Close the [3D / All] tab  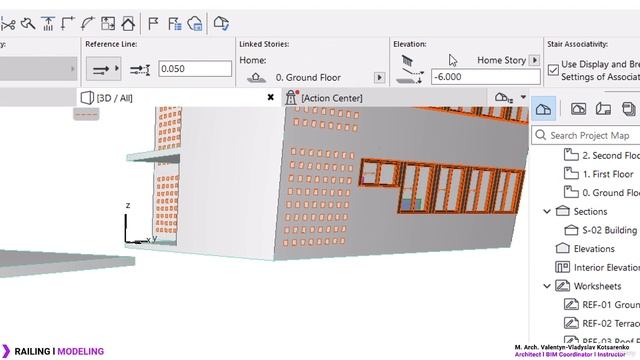point(270,97)
